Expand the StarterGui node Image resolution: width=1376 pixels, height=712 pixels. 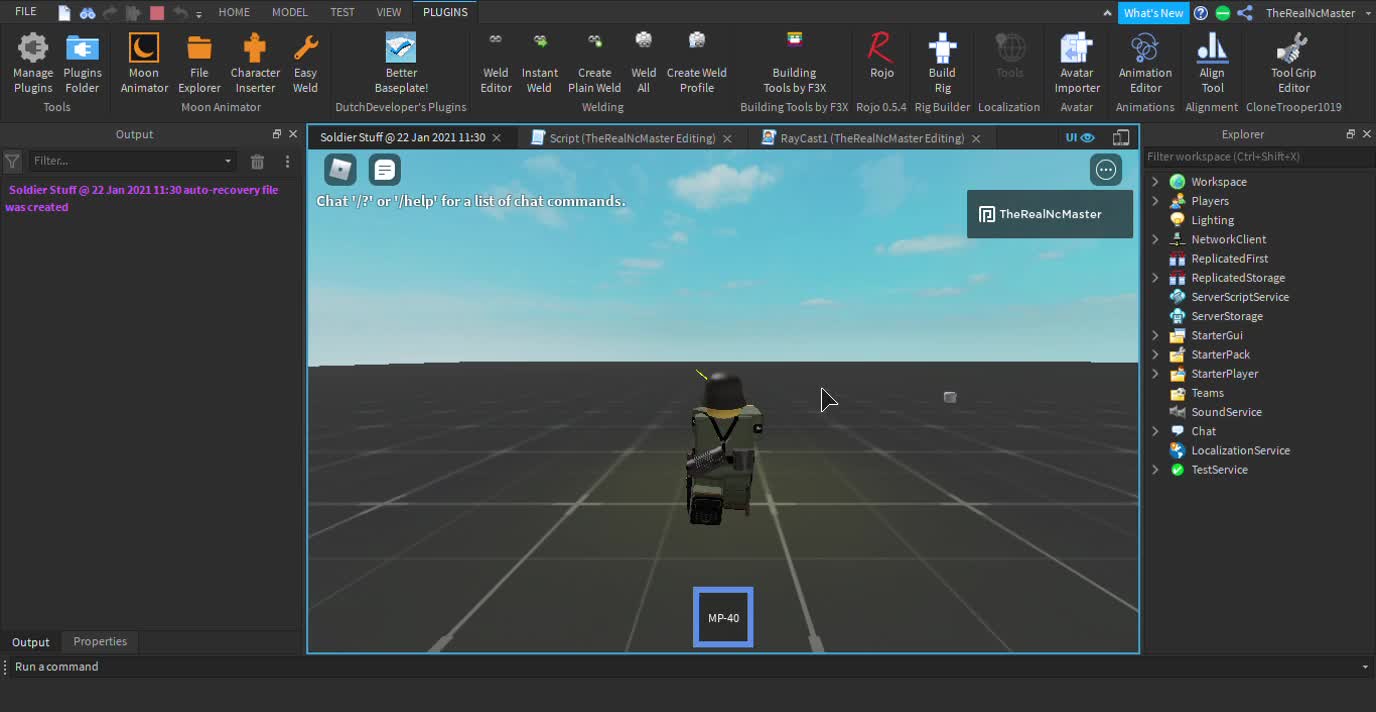1155,335
